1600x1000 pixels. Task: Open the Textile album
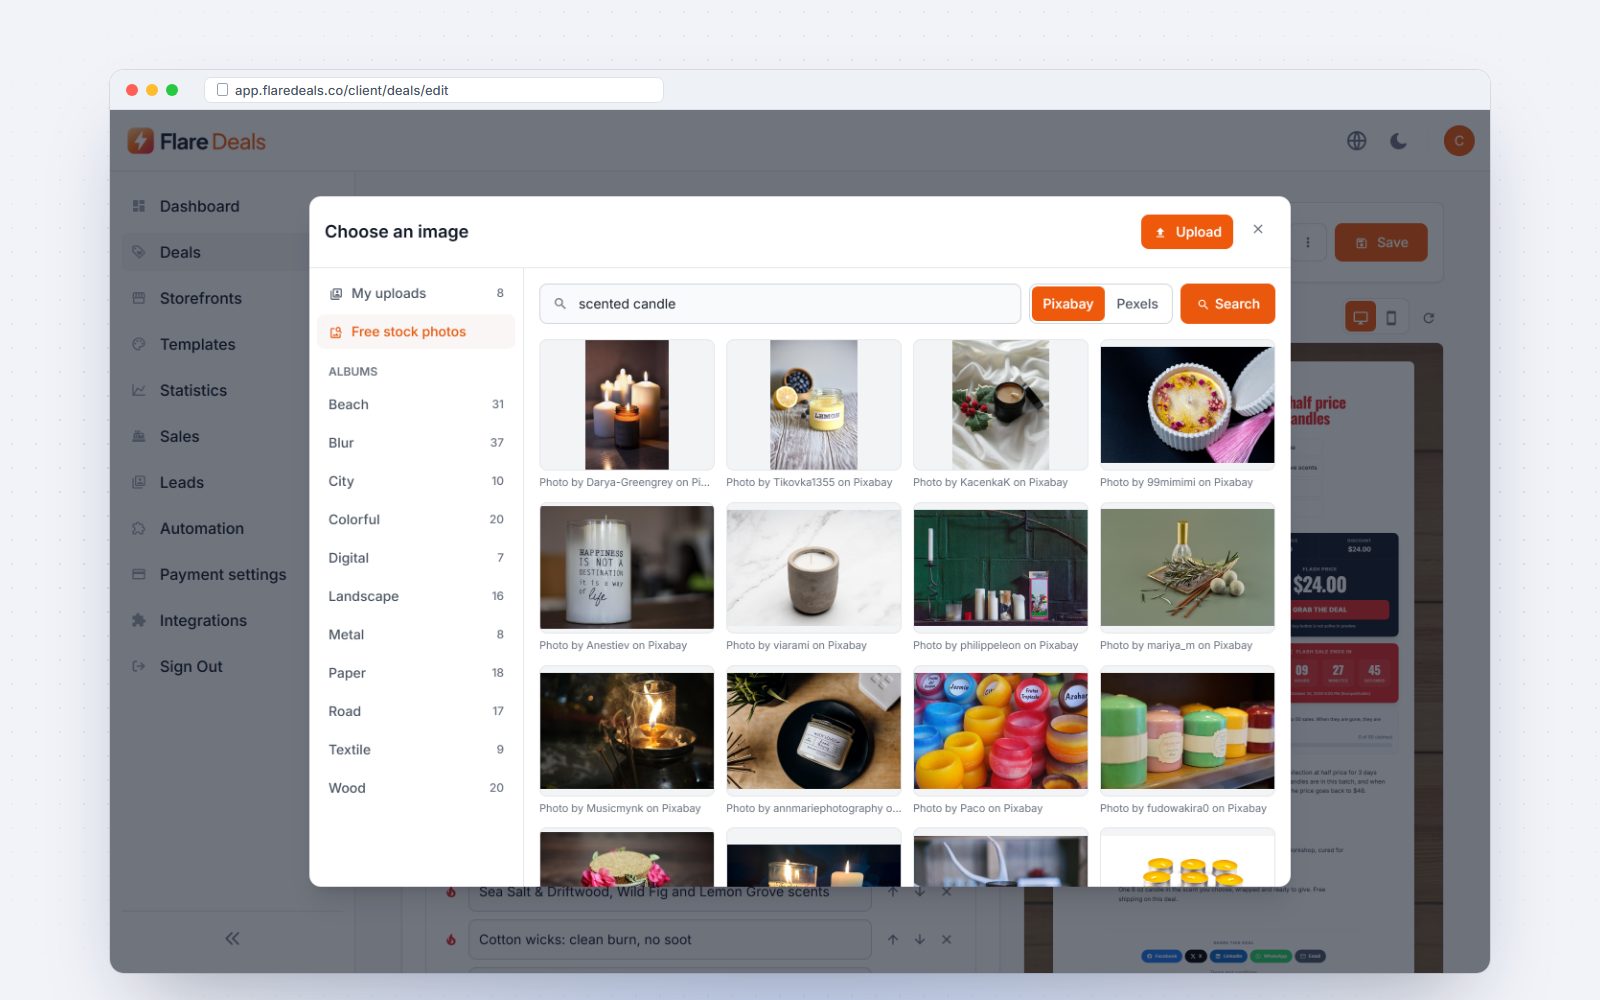tap(416, 750)
